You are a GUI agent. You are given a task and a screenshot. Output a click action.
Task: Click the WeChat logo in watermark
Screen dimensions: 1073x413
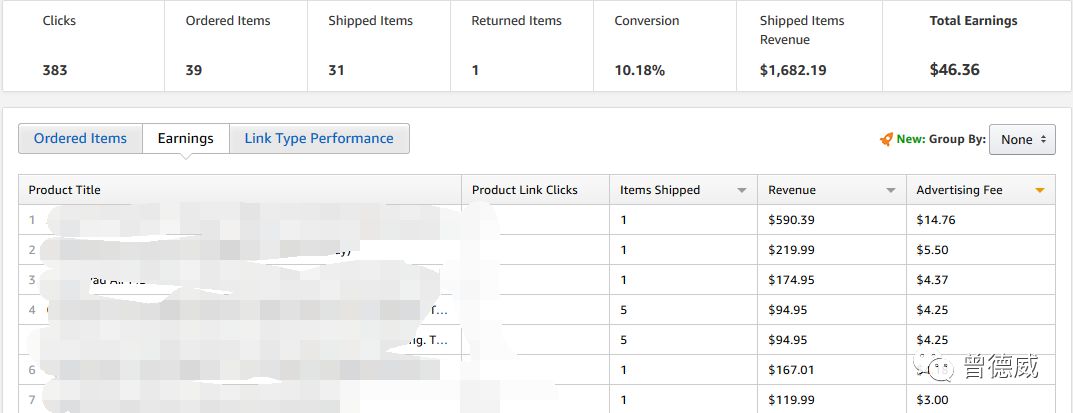[x=935, y=367]
